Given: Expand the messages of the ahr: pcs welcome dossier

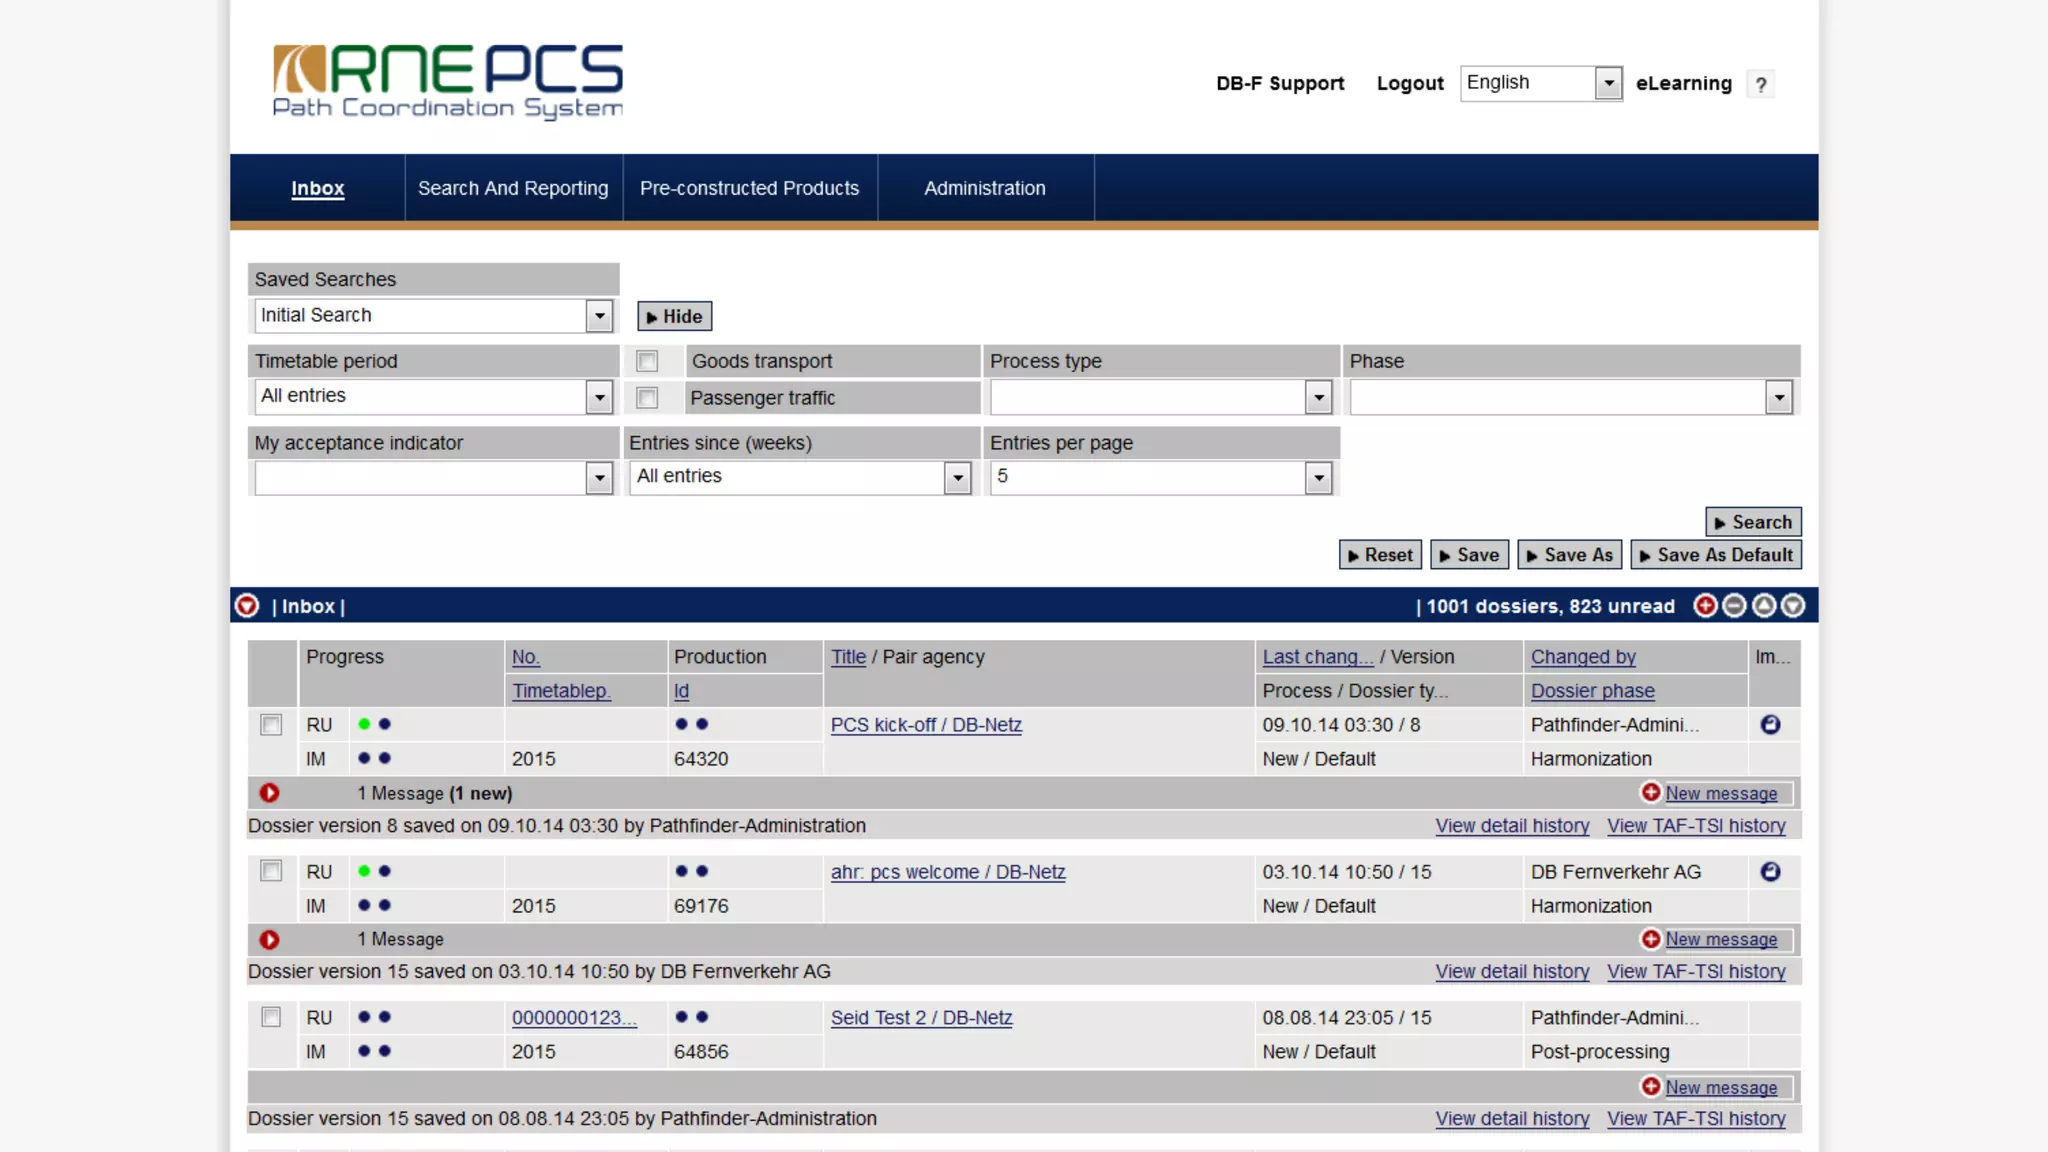Looking at the screenshot, I should (x=269, y=939).
